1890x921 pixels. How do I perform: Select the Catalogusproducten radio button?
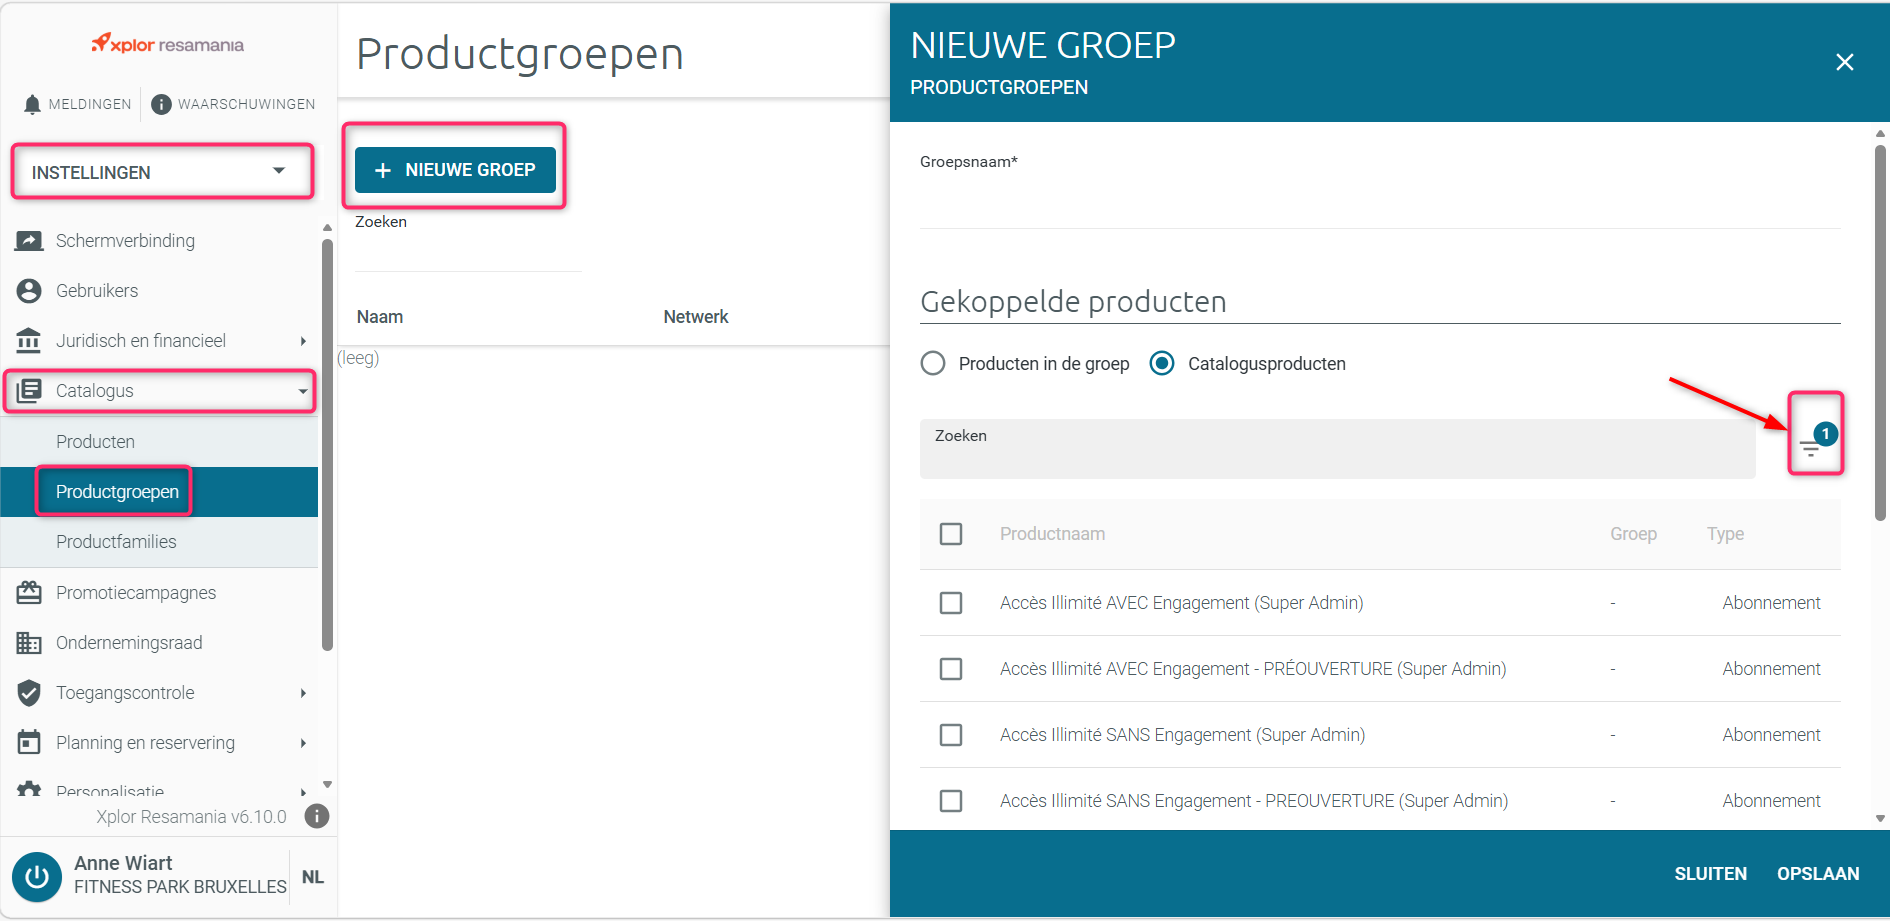[x=1162, y=363]
